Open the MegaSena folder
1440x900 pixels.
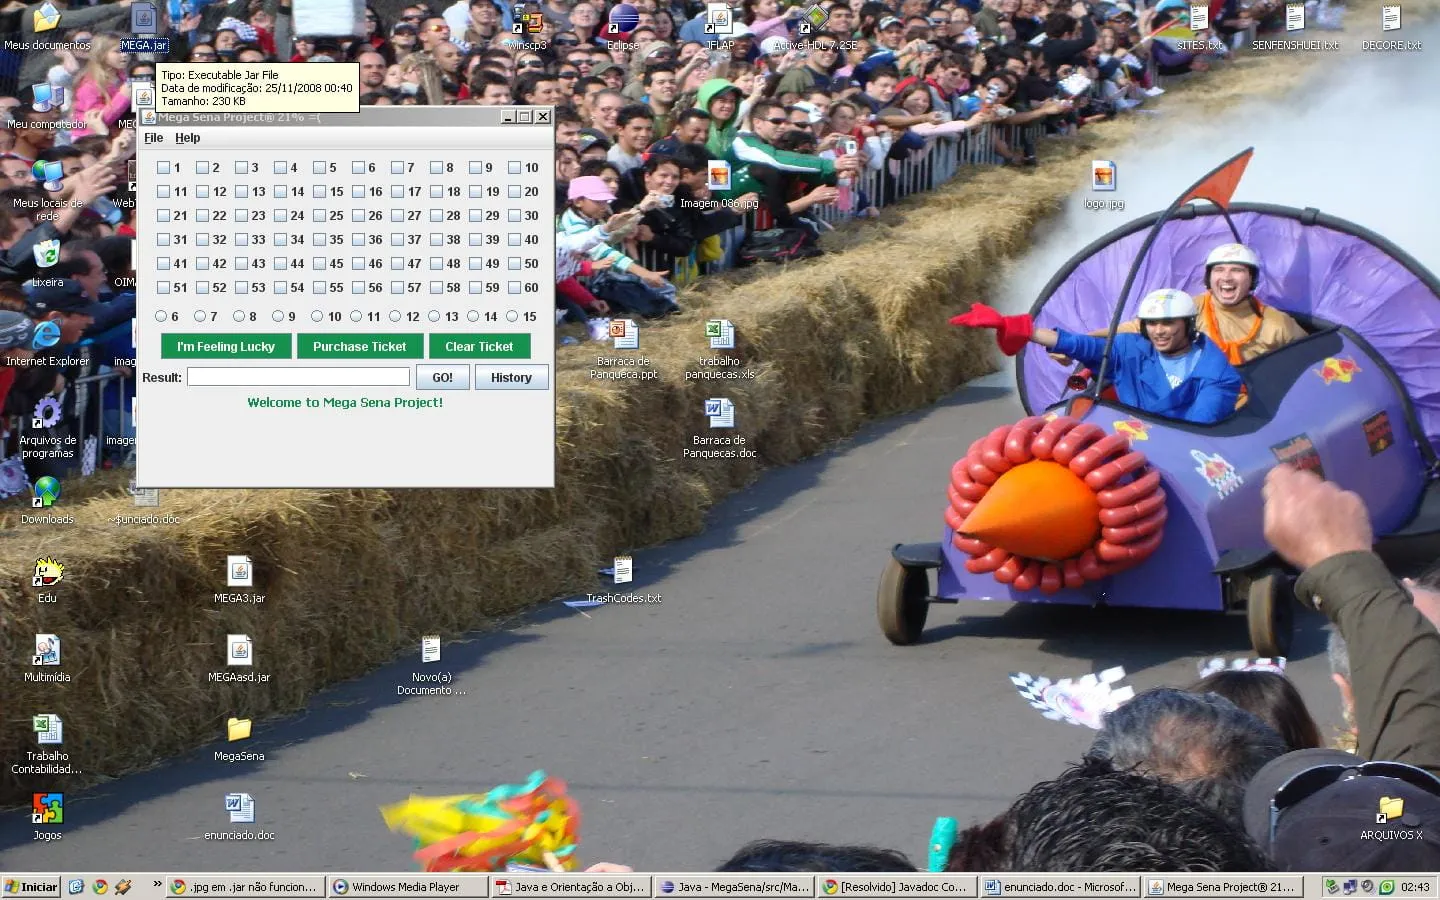tap(239, 738)
